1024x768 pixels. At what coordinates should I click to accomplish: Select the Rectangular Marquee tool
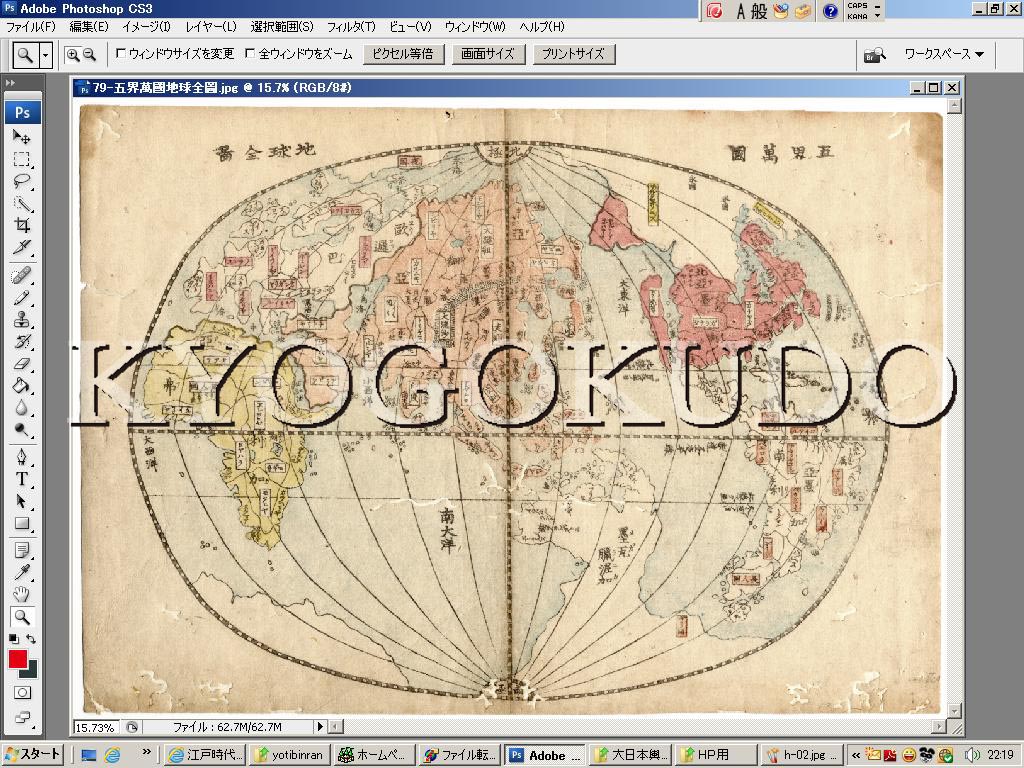coord(22,159)
